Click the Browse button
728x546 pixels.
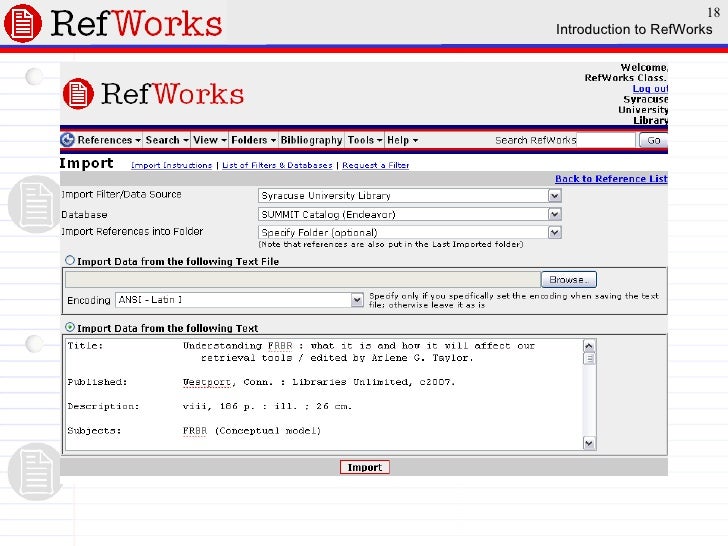point(568,280)
